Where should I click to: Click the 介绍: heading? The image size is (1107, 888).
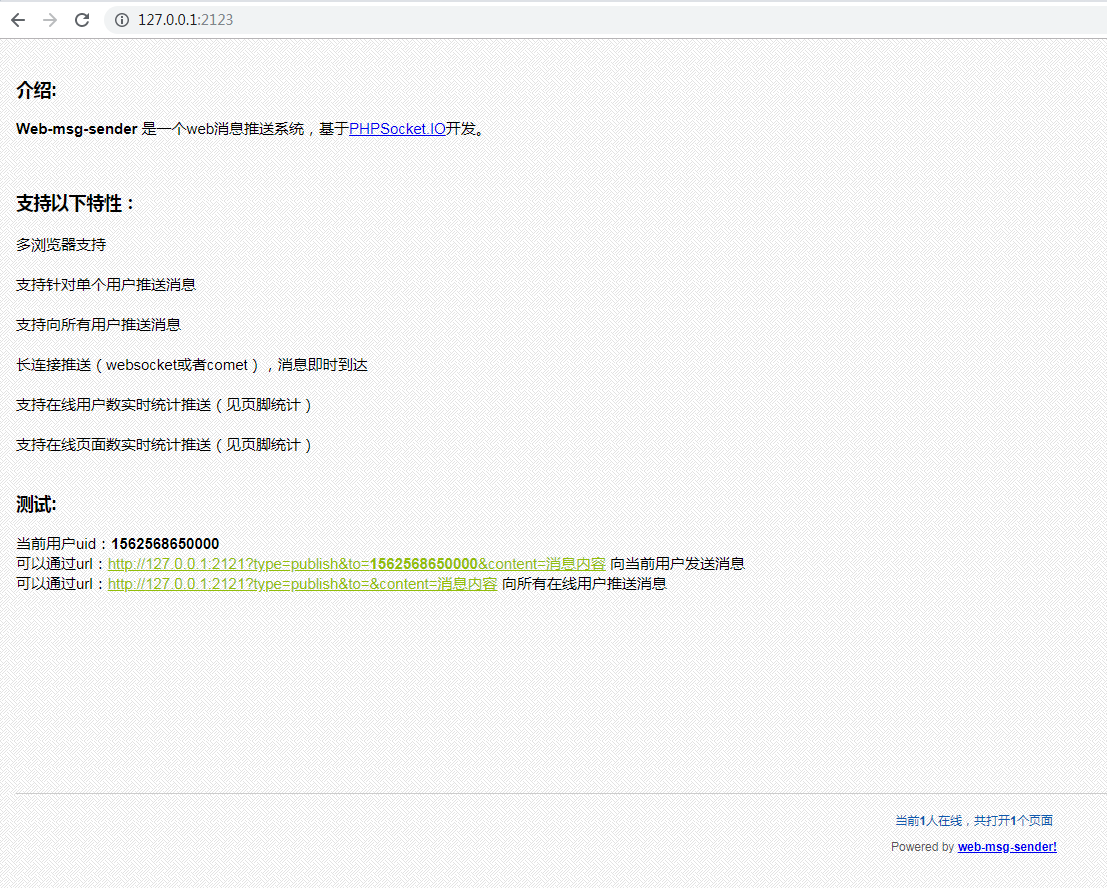tap(36, 90)
